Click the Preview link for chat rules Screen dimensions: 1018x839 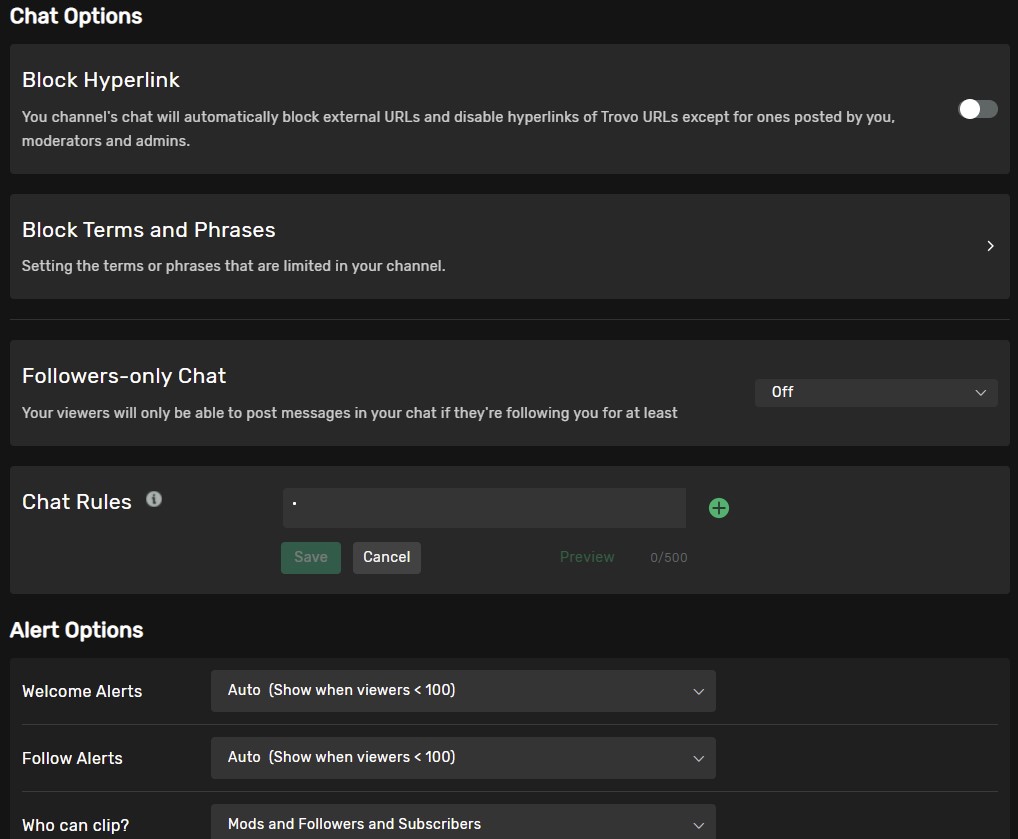pyautogui.click(x=587, y=557)
